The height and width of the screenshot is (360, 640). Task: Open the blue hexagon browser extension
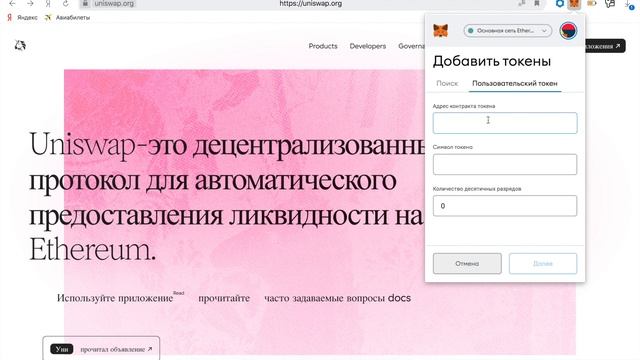click(x=560, y=3)
